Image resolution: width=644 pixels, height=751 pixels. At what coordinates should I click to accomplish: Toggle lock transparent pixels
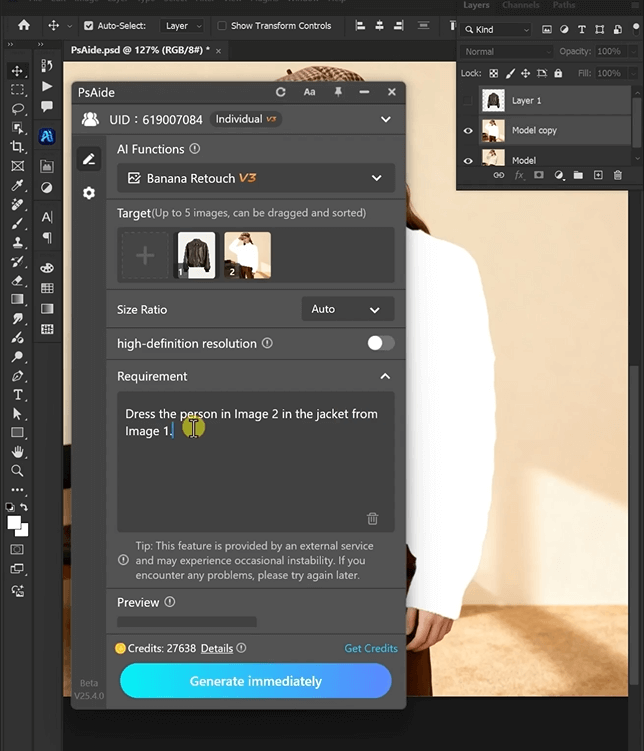coord(494,73)
